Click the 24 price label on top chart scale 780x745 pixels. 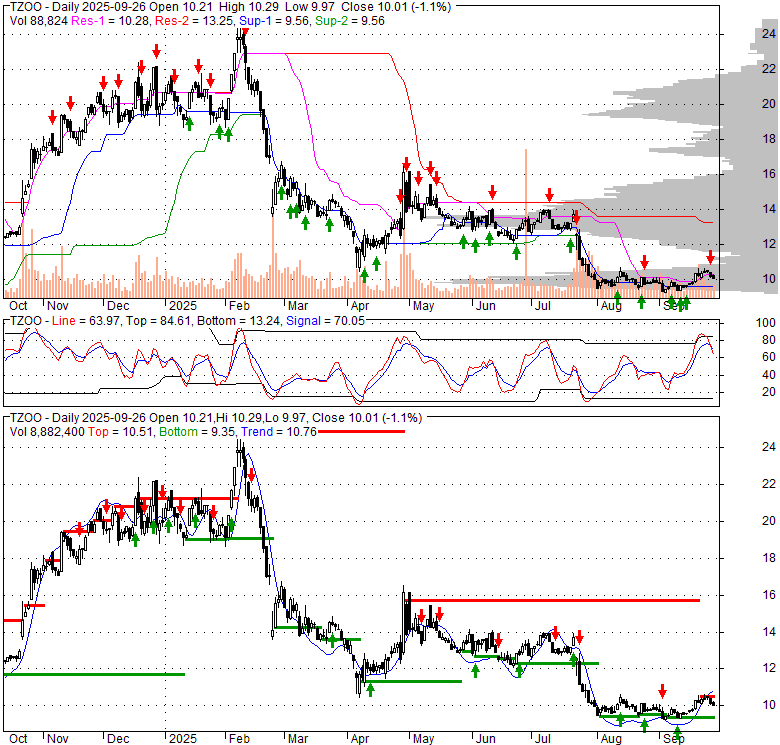coord(769,34)
